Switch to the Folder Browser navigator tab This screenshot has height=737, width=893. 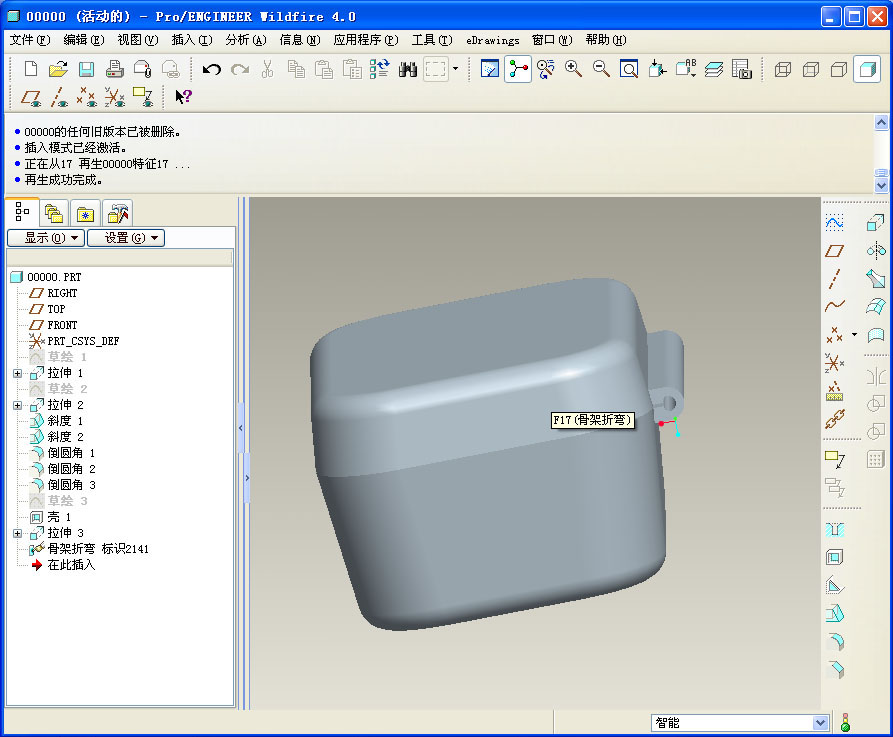(x=54, y=214)
